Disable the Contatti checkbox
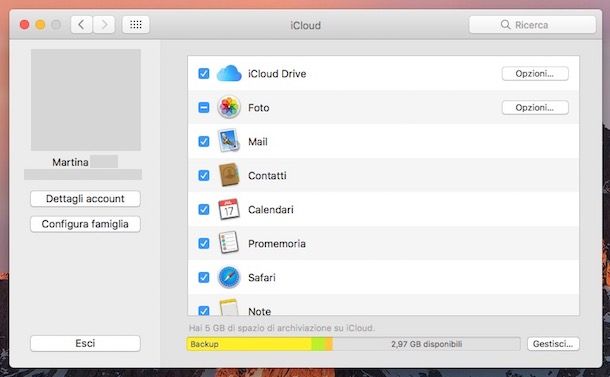Screen dimensions: 610x377 coord(204,175)
